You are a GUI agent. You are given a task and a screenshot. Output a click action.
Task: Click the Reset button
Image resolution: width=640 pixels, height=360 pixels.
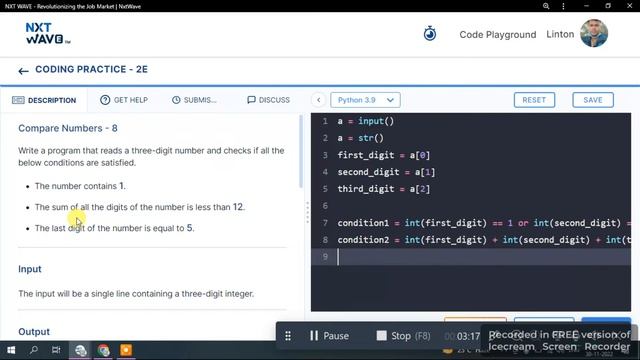pyautogui.click(x=534, y=100)
